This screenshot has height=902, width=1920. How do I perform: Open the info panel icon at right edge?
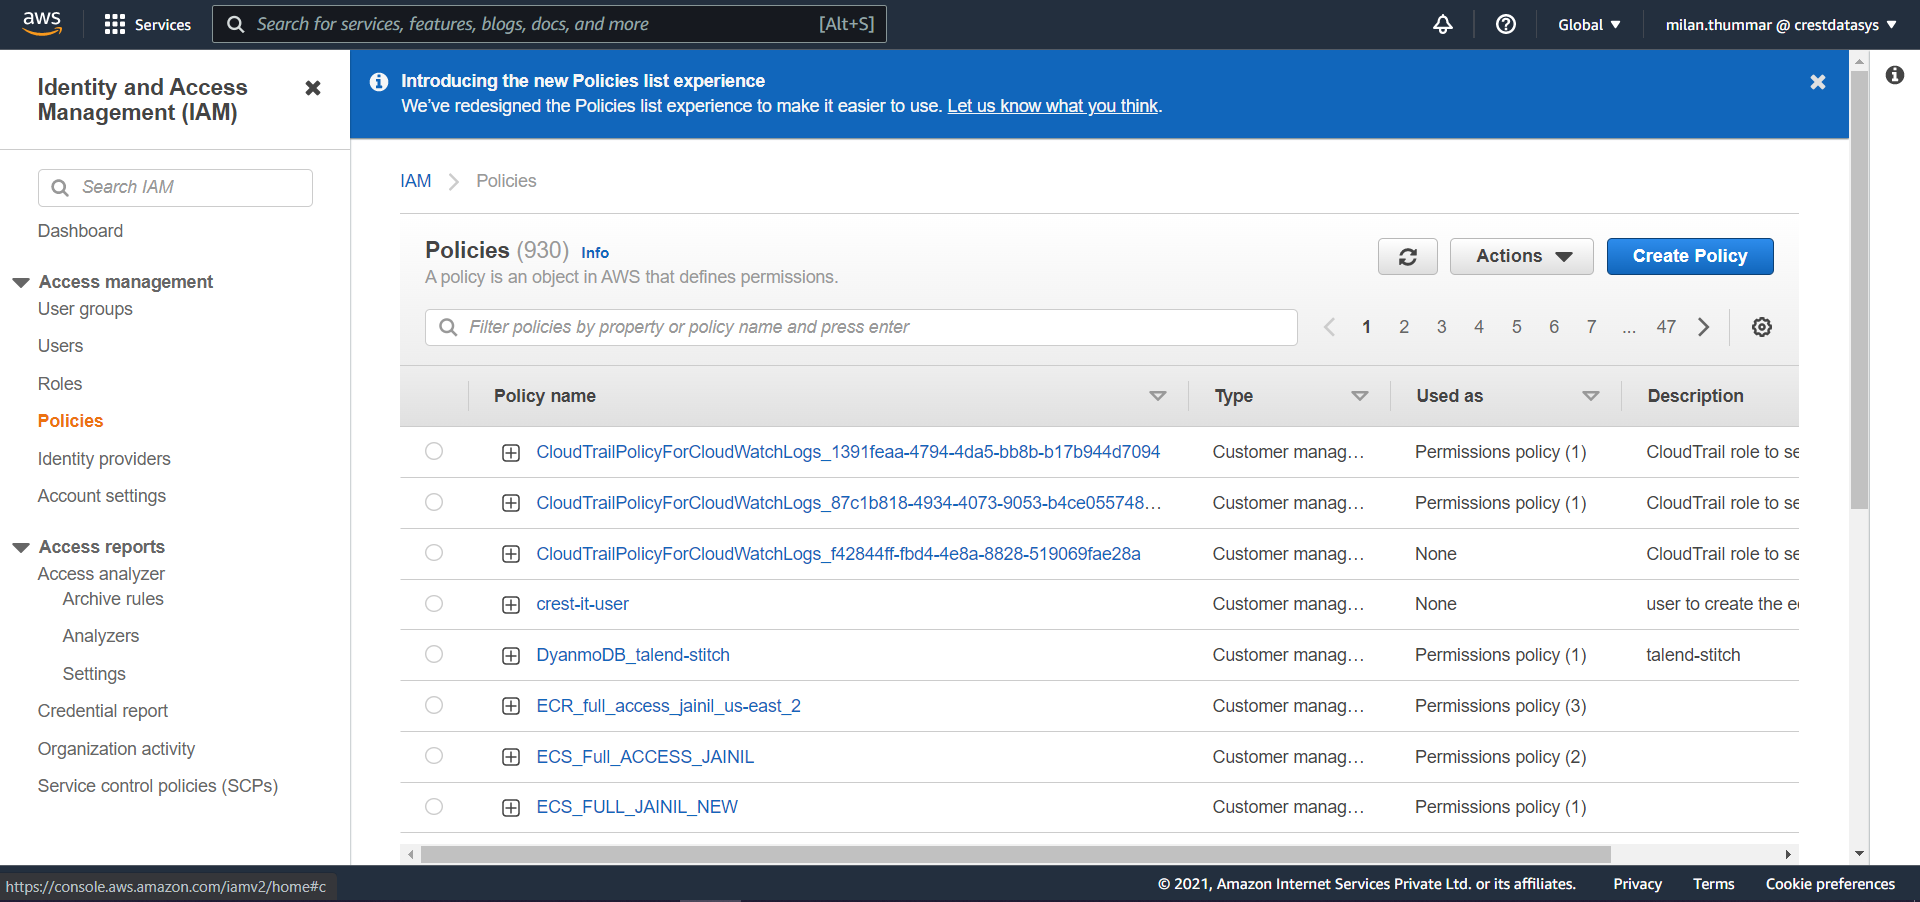pyautogui.click(x=1895, y=75)
